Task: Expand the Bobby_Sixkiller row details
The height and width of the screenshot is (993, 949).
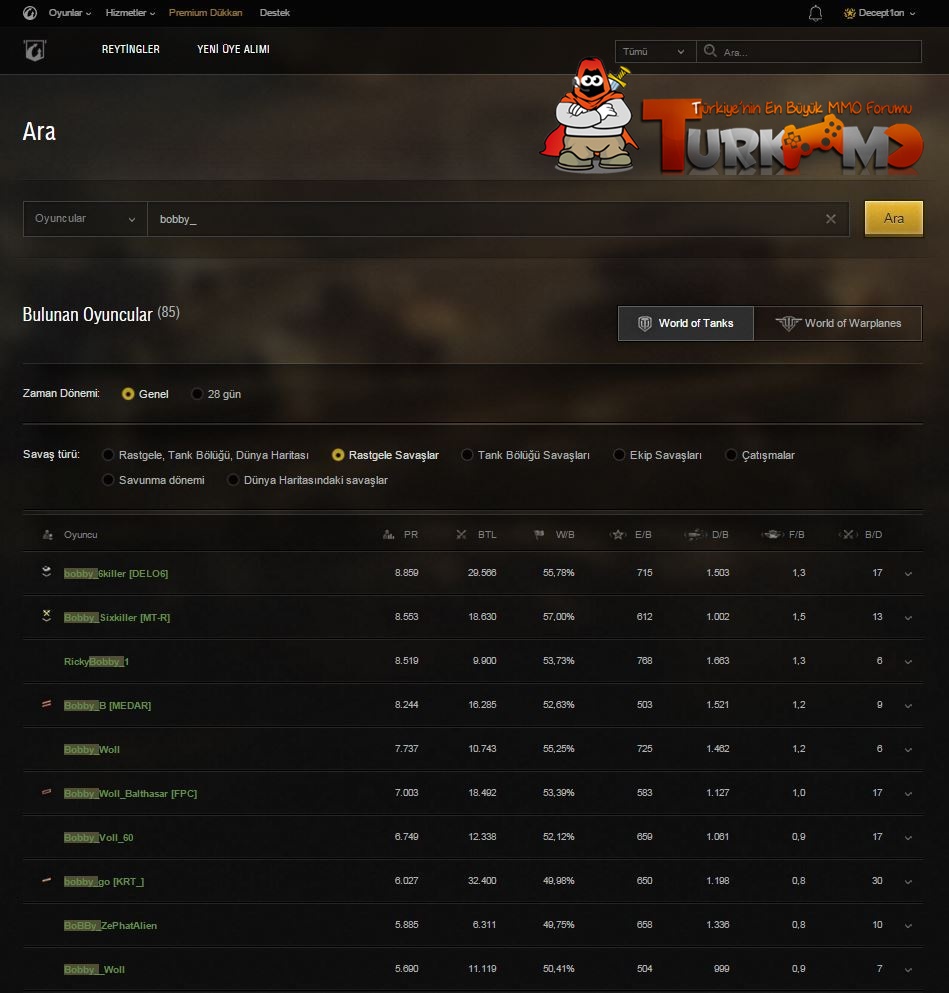Action: pyautogui.click(x=908, y=617)
